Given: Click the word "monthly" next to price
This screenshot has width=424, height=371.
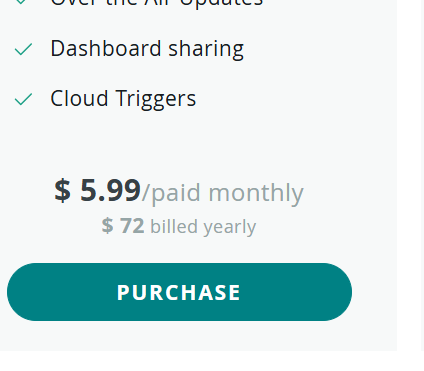Looking at the screenshot, I should click(x=256, y=193).
